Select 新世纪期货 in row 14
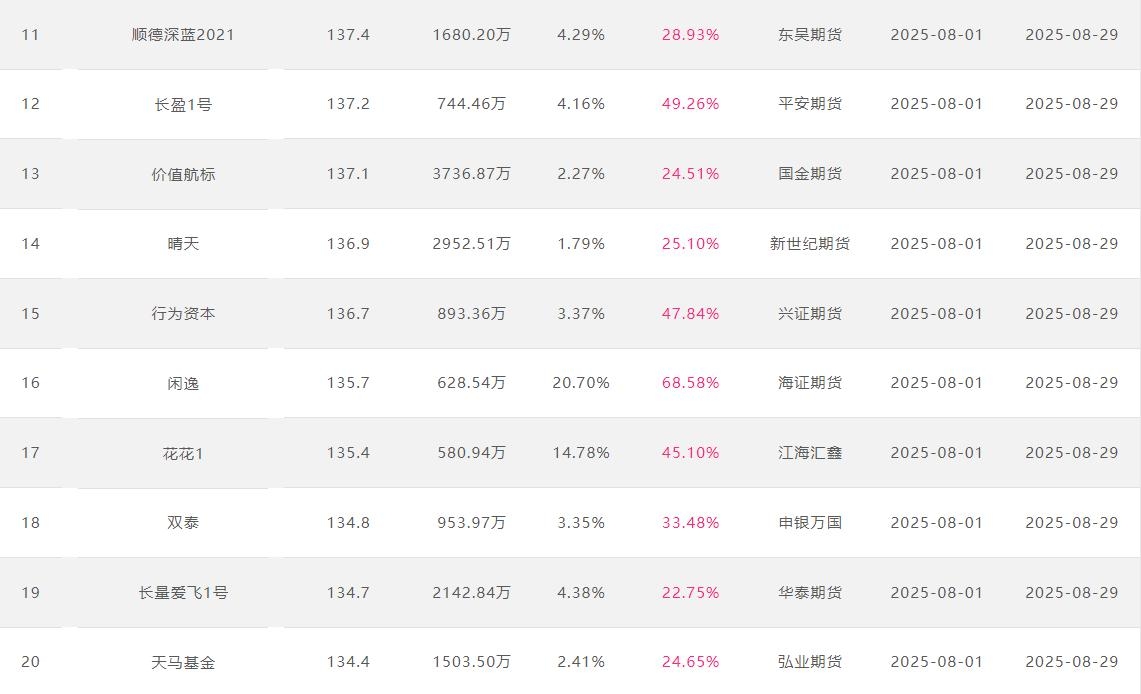 [x=810, y=244]
